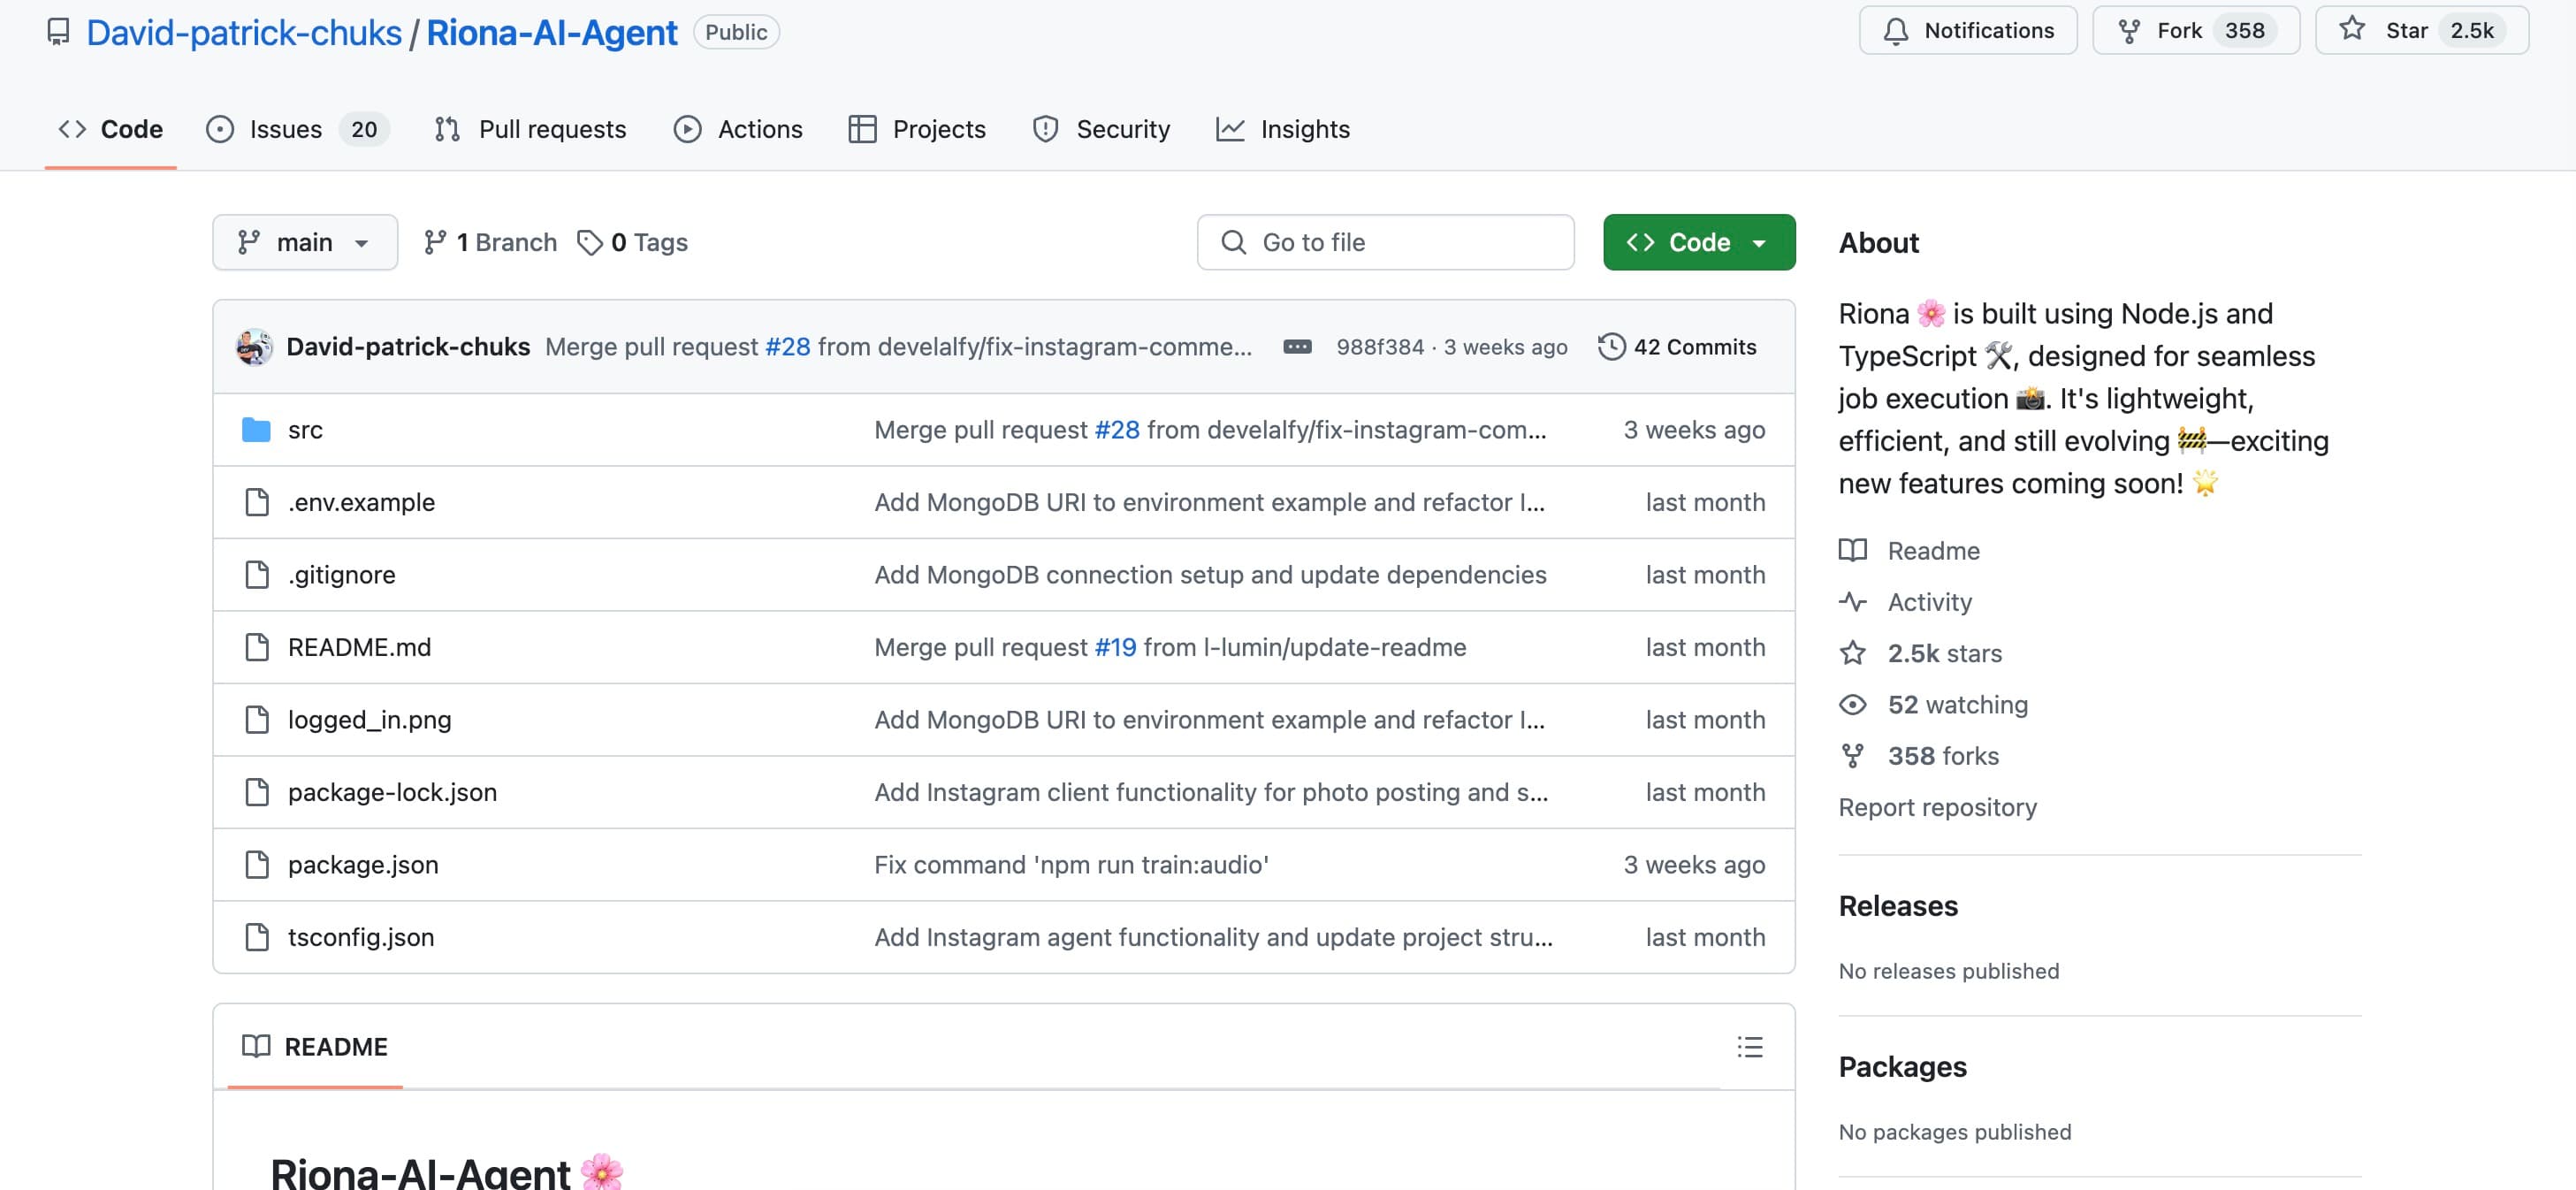View the 52 watching link
The width and height of the screenshot is (2576, 1190).
tap(1933, 705)
